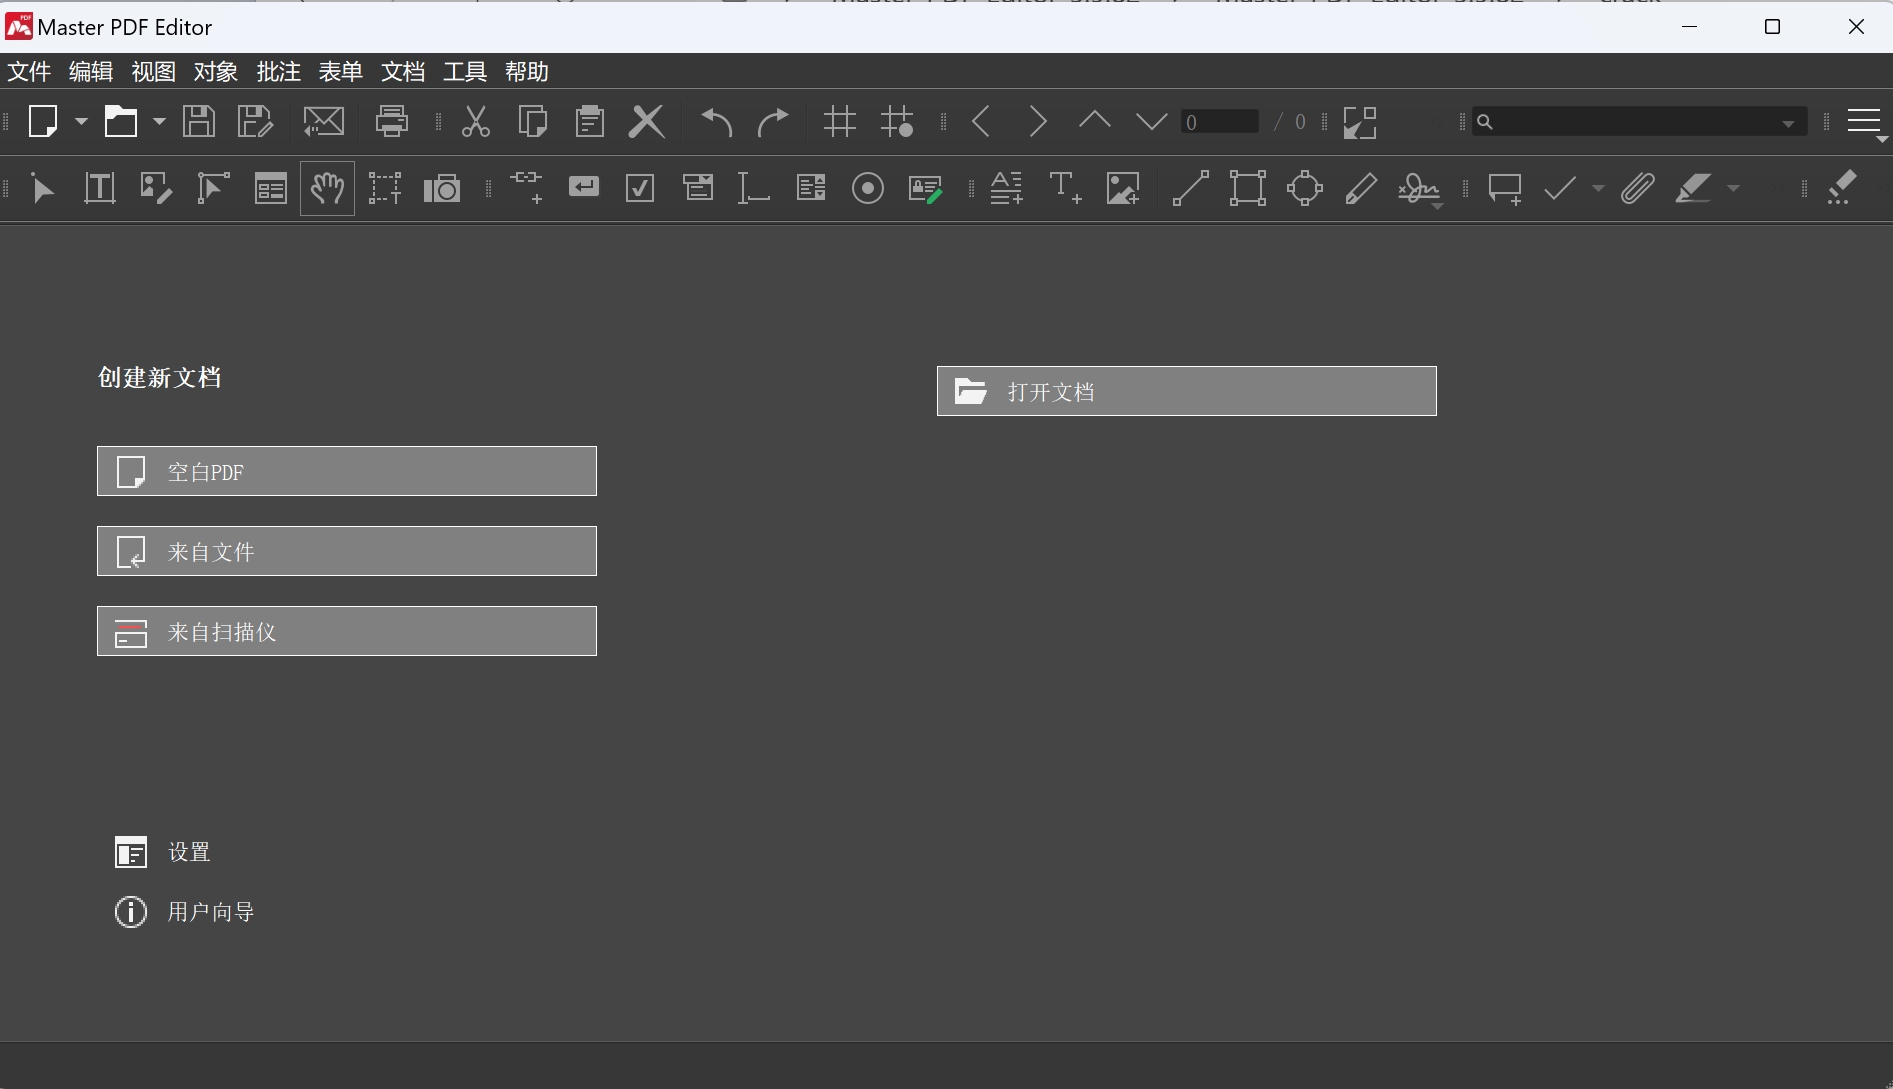Insert a button form field
Screen dimensions: 1893x1089
[584, 187]
